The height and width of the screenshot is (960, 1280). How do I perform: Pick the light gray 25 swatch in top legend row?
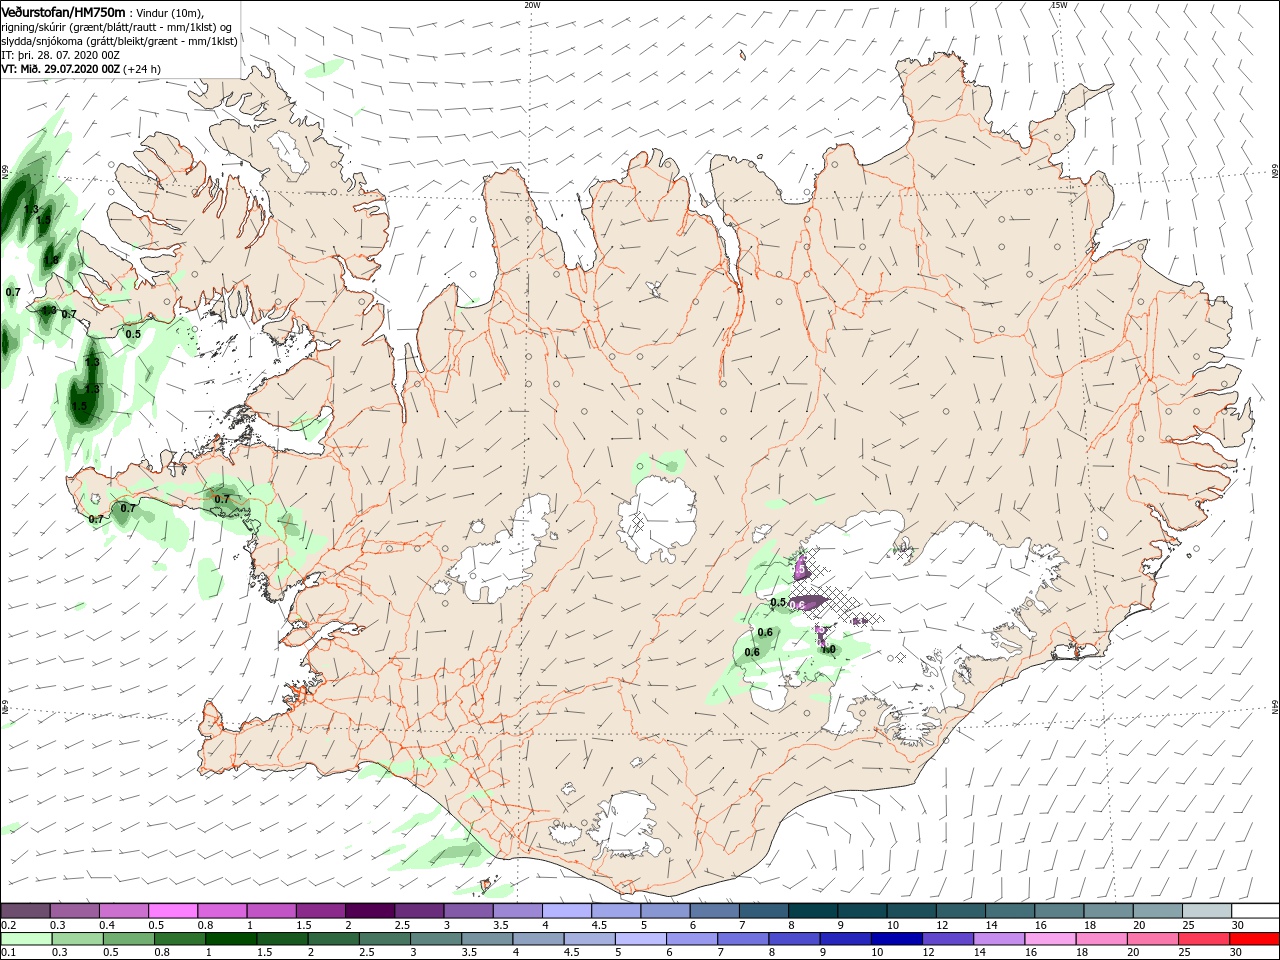(x=1207, y=911)
